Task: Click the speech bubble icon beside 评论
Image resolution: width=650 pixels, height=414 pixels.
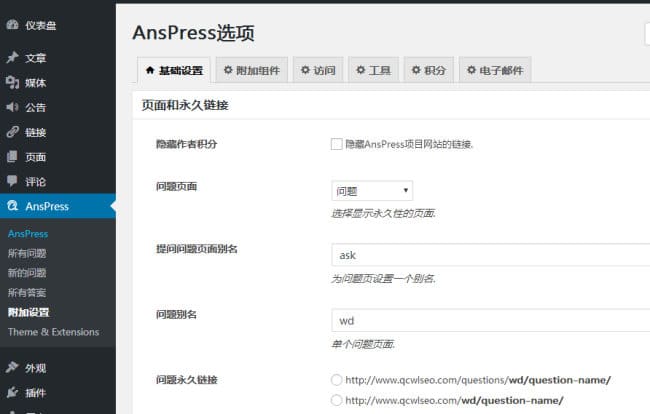Action: (x=12, y=181)
